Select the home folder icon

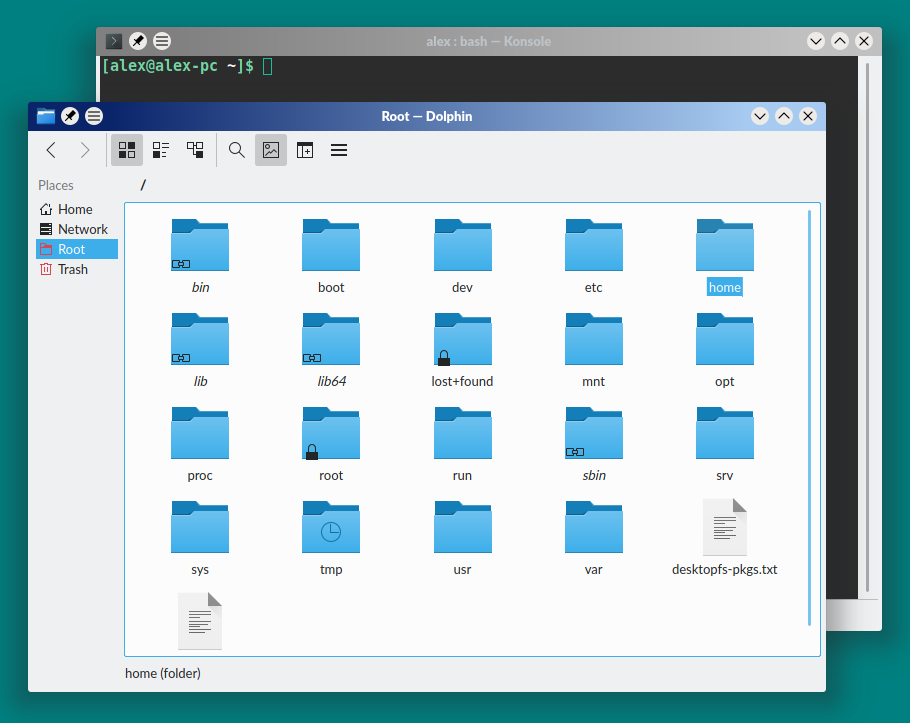(725, 245)
